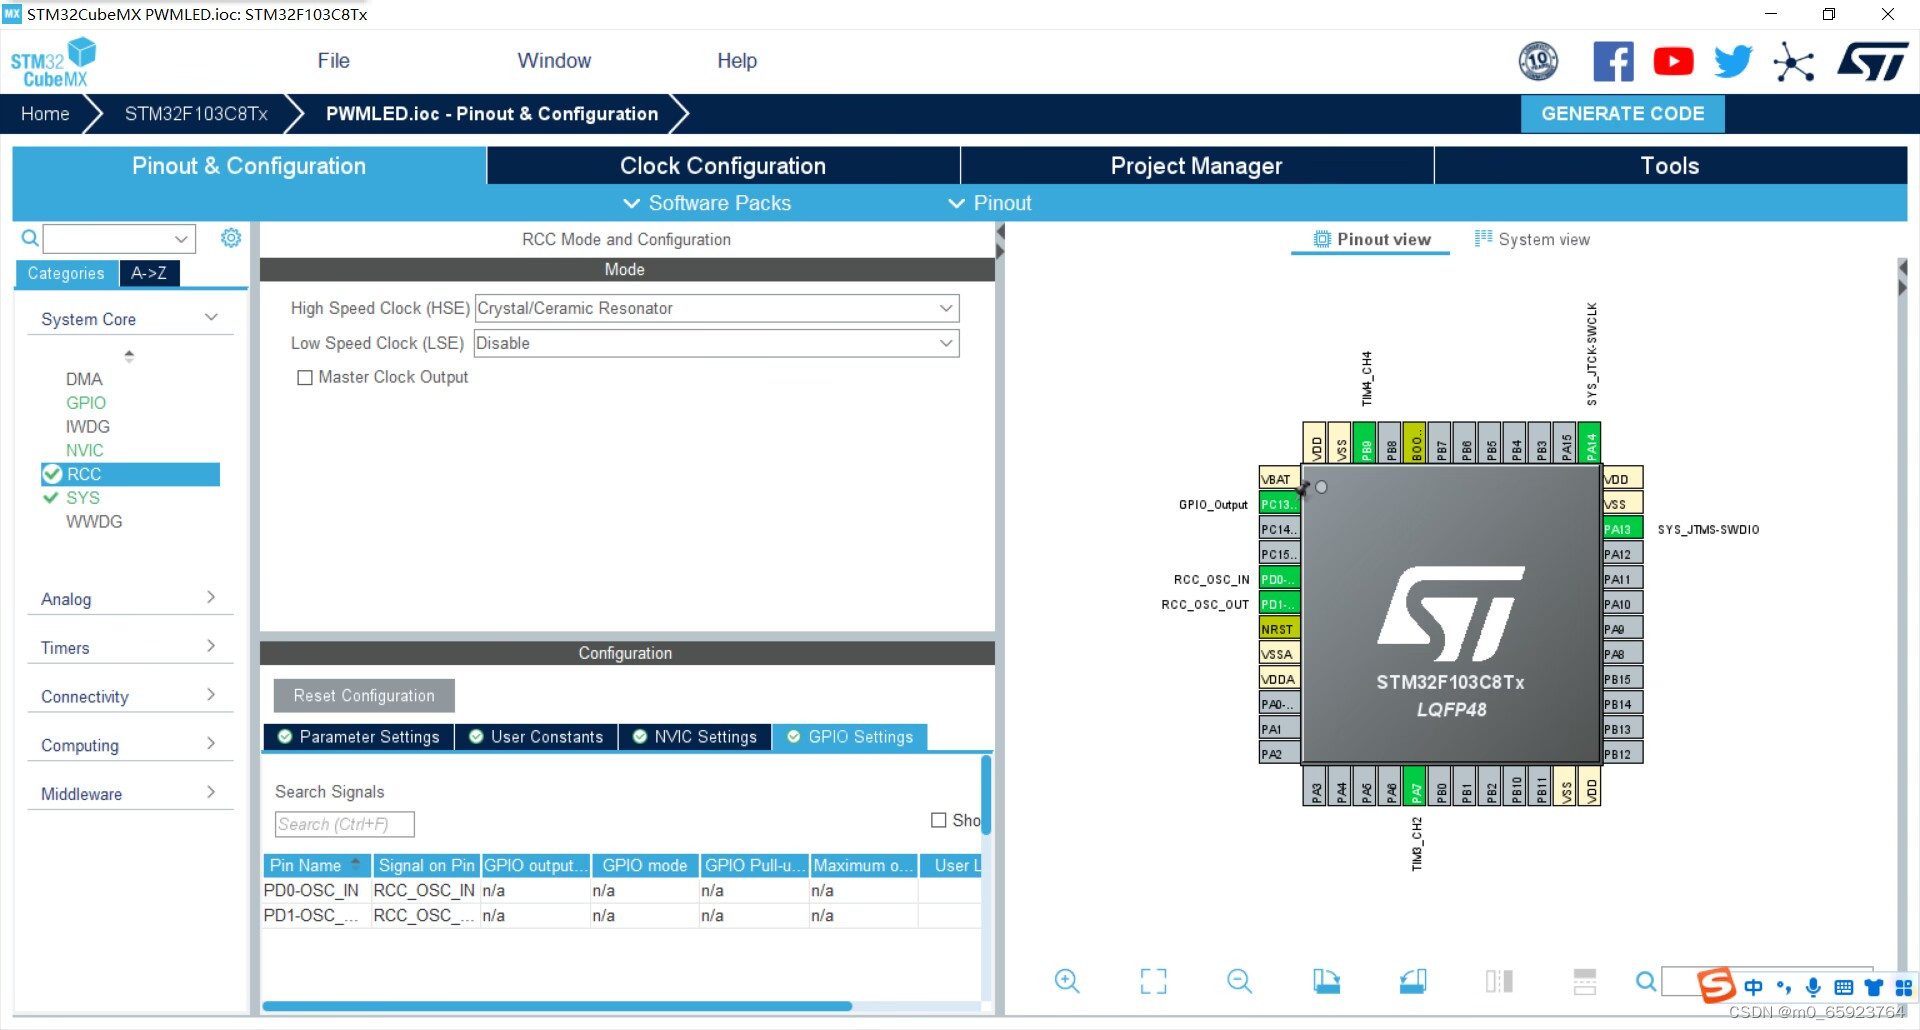Select NVIC in System Core list

click(85, 451)
